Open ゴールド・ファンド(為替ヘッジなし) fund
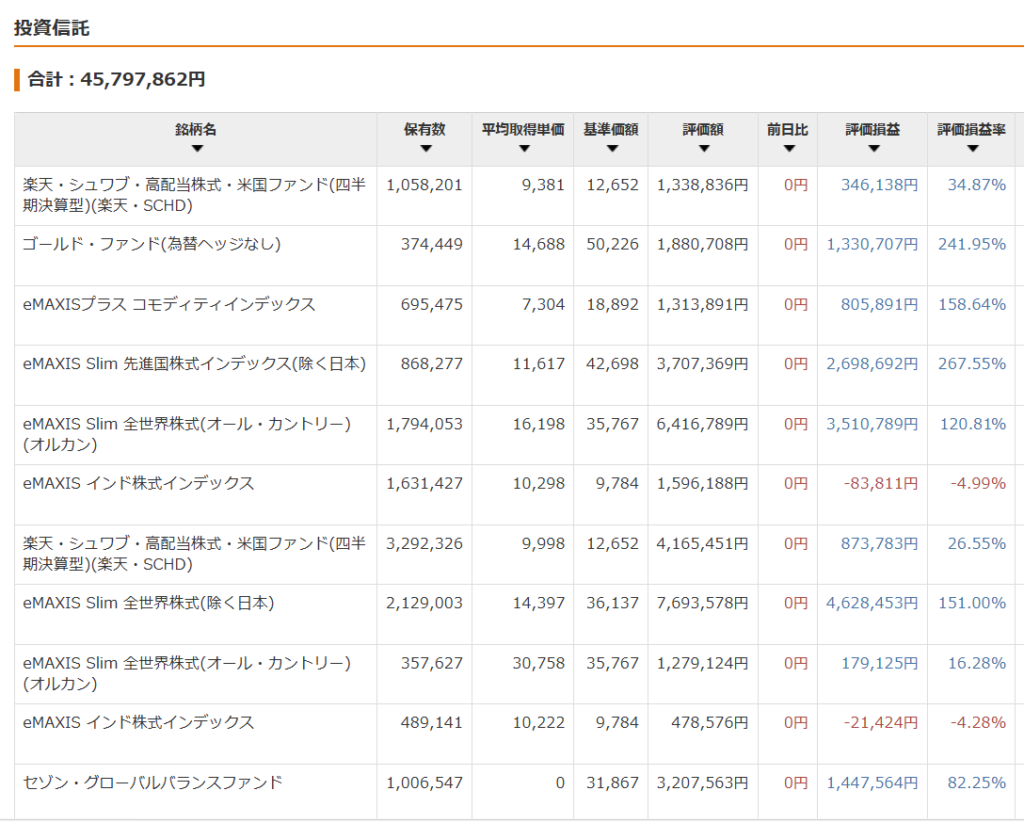The image size is (1024, 823). pos(151,245)
